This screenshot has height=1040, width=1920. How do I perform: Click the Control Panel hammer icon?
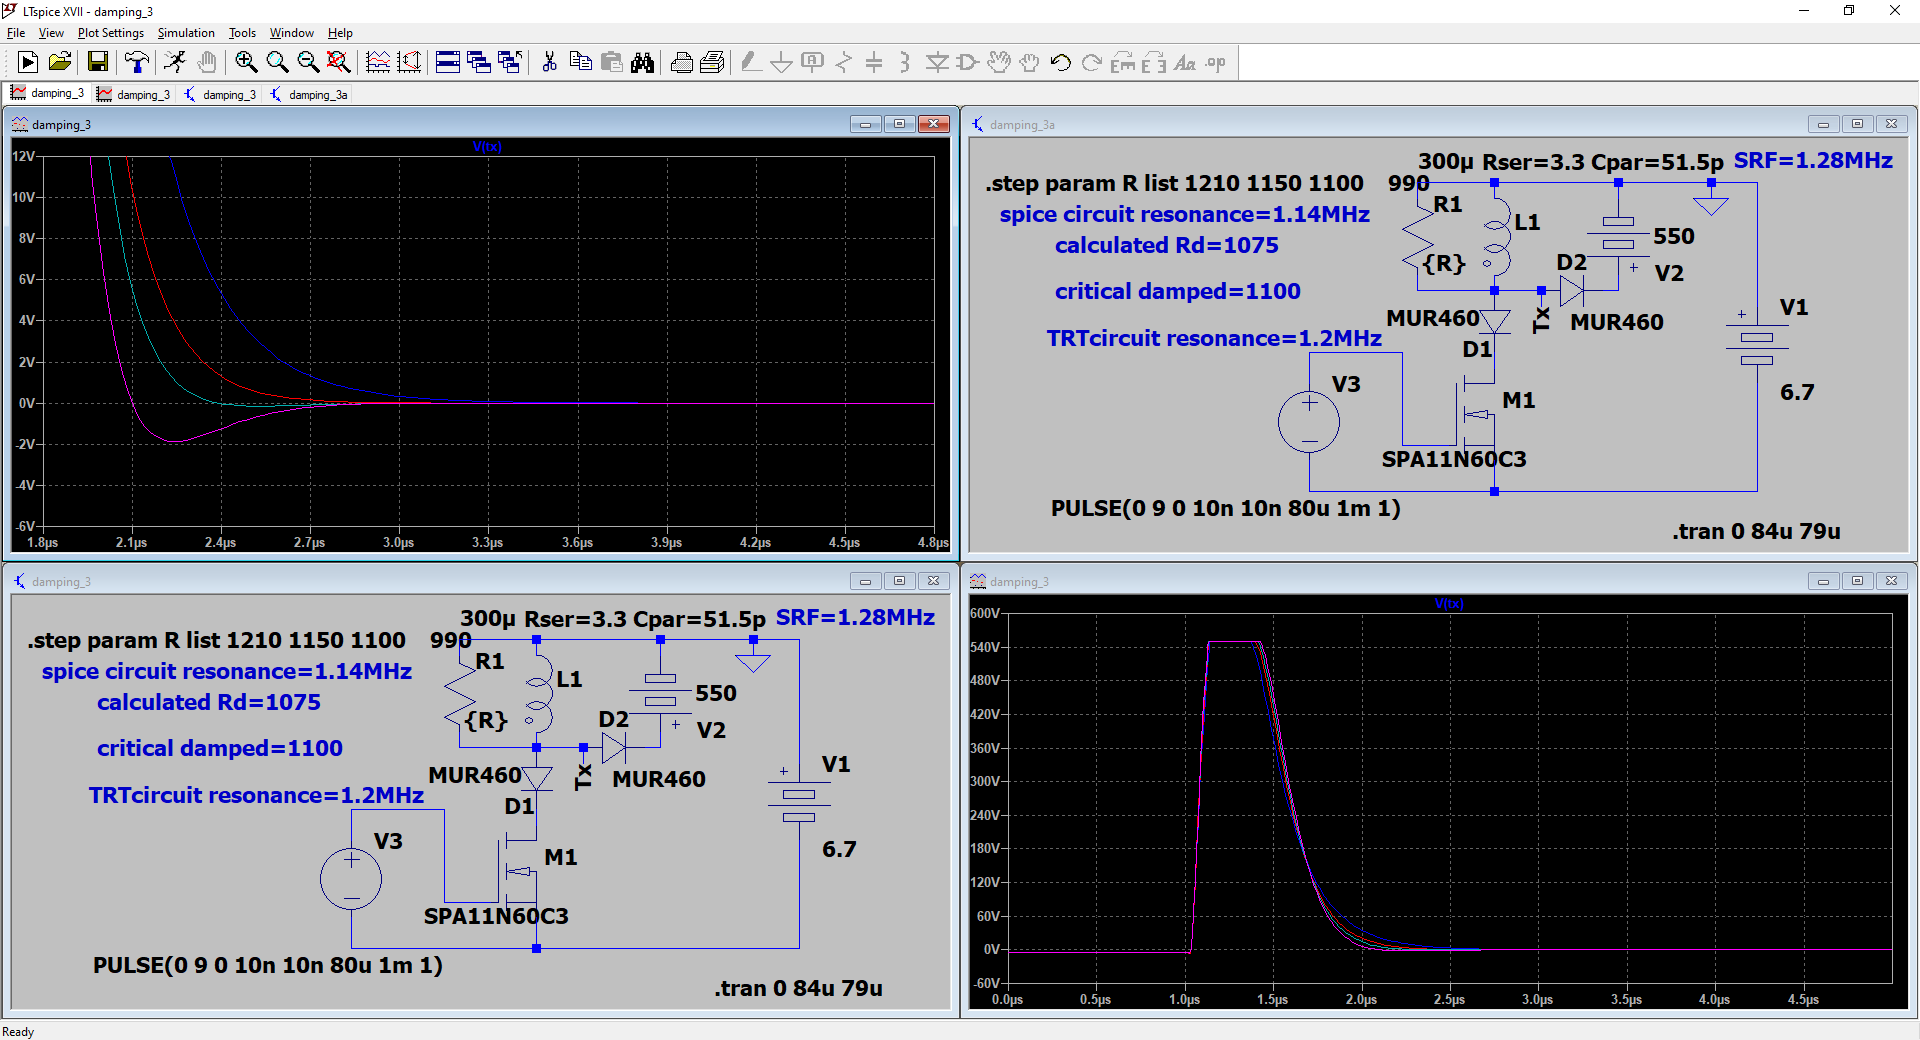[136, 63]
